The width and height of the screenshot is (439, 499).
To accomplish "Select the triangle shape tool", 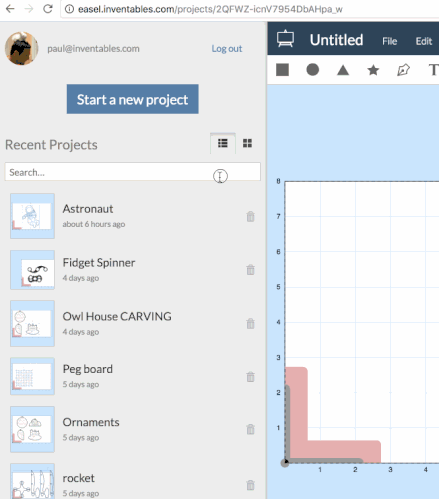I will point(343,70).
